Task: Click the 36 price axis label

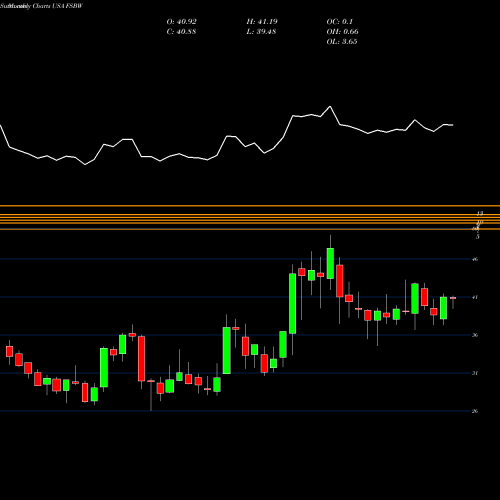Action: 475,335
